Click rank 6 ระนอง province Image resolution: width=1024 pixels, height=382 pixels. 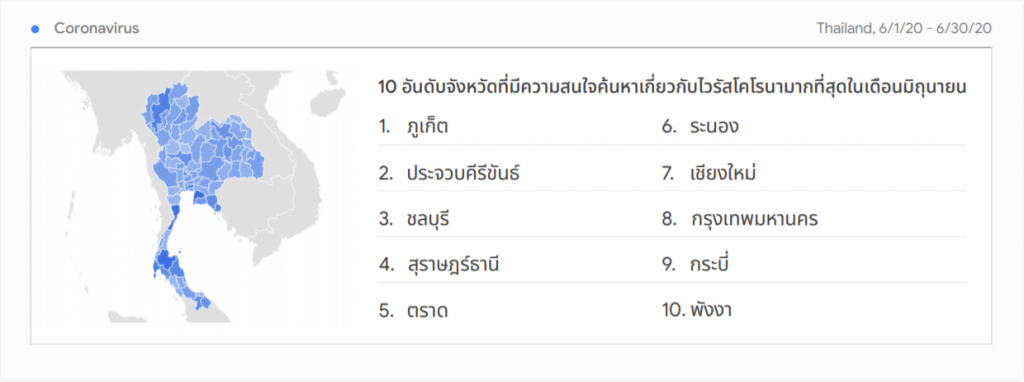[699, 127]
